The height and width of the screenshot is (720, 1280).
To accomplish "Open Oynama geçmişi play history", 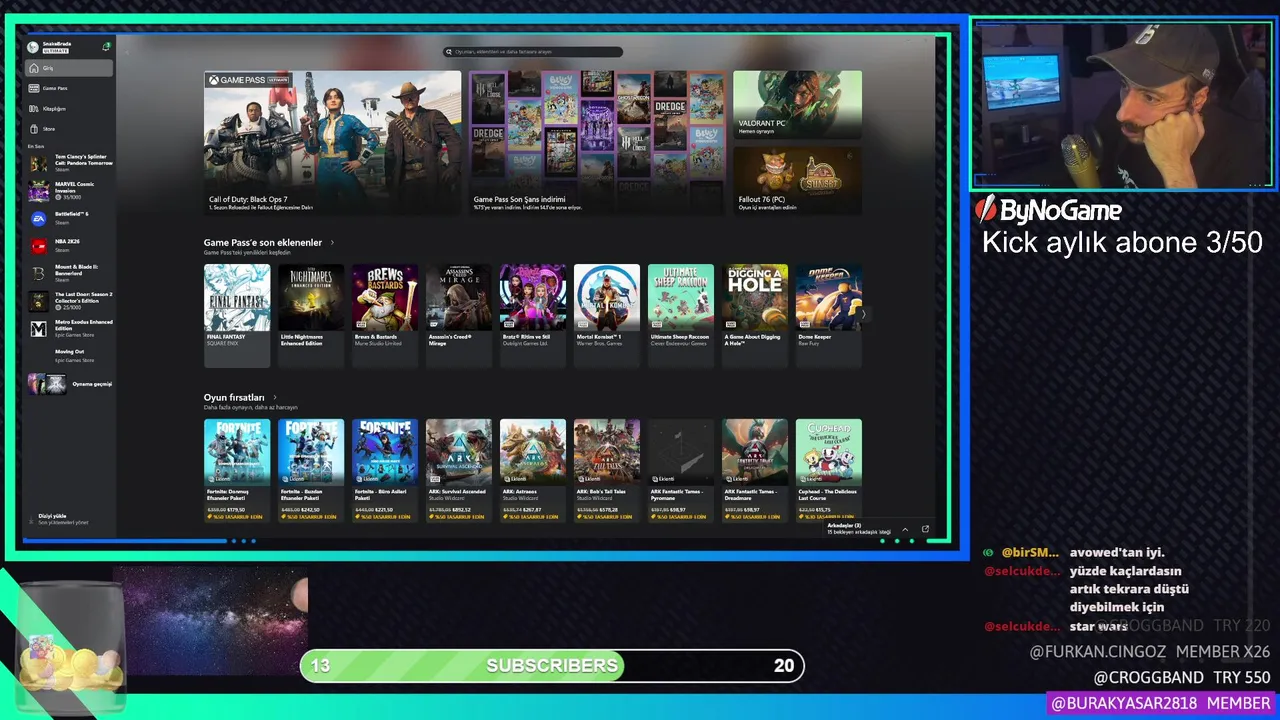I will (70, 384).
